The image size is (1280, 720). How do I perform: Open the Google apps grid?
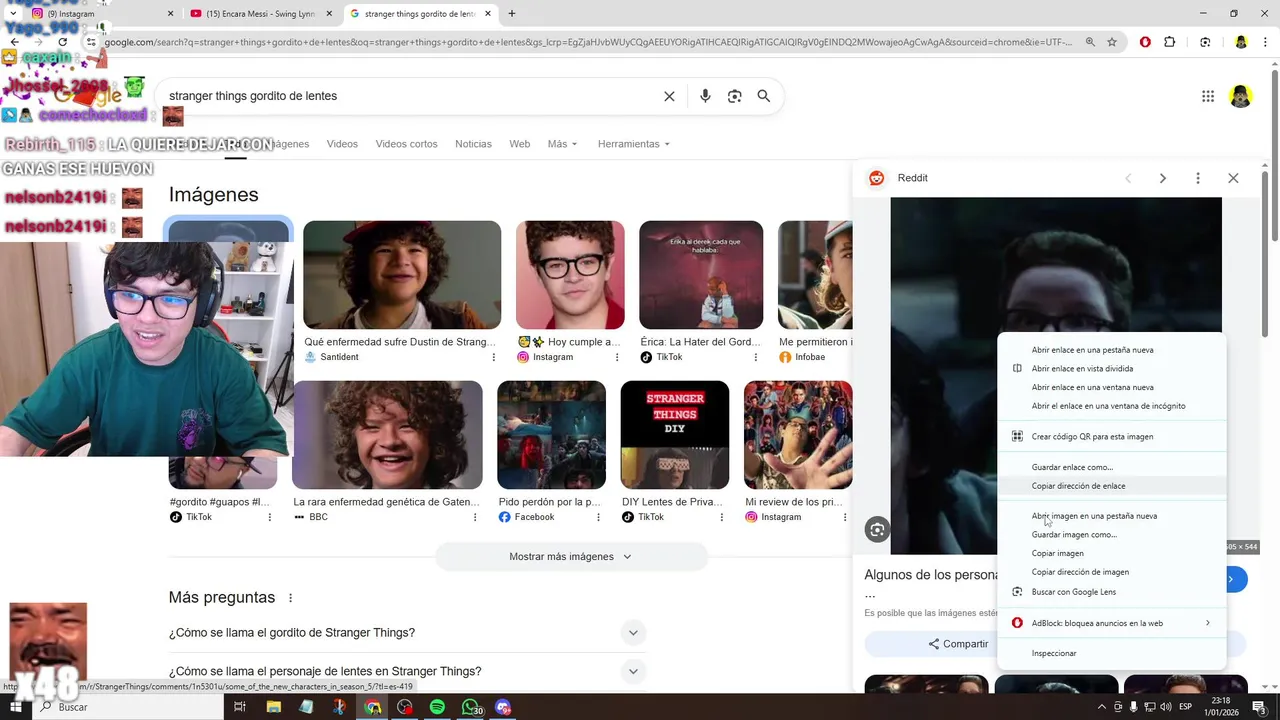[x=1208, y=96]
